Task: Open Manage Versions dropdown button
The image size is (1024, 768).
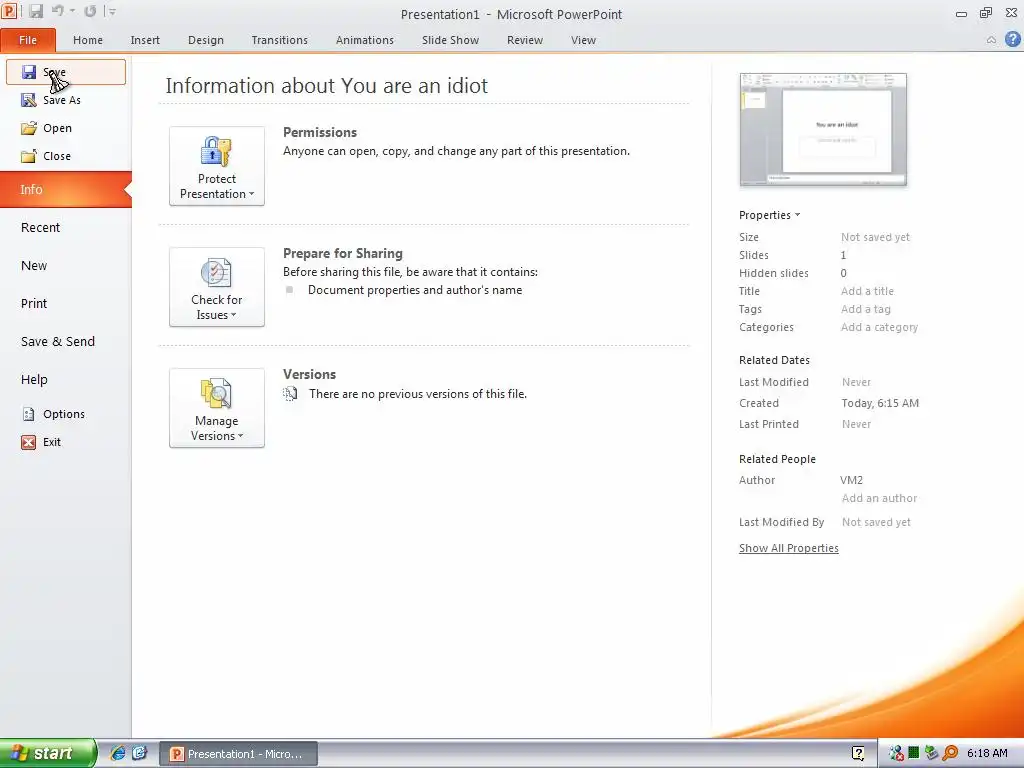Action: [217, 408]
